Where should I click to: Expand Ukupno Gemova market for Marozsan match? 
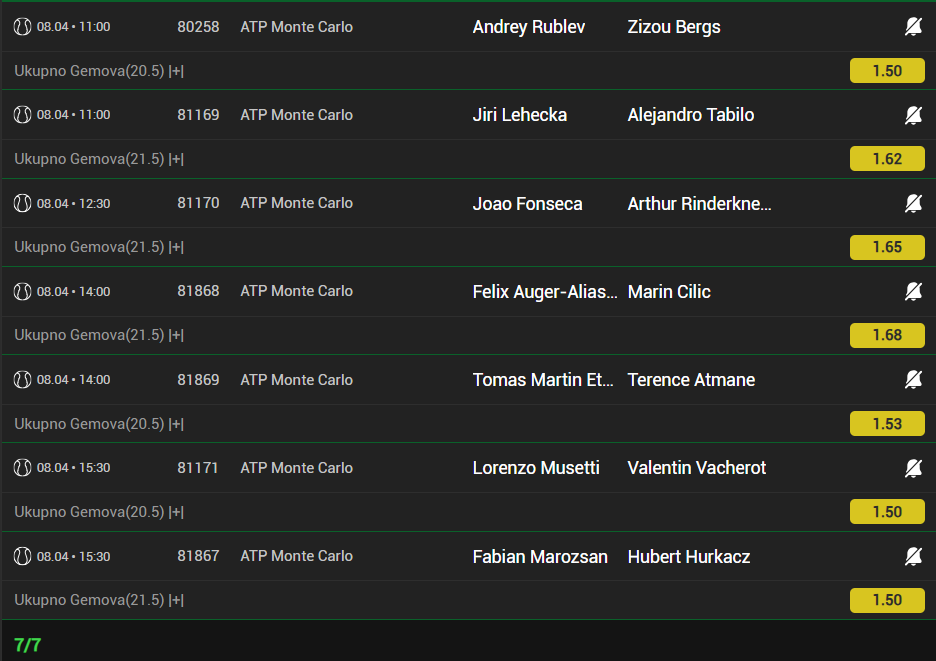177,600
